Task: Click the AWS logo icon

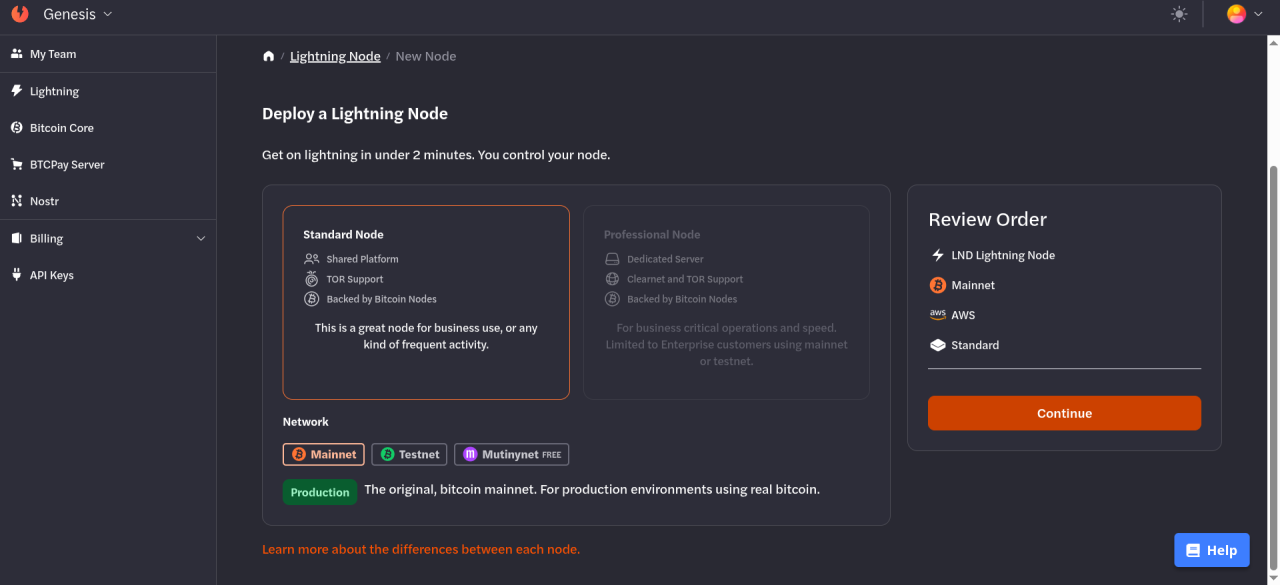Action: pos(937,314)
